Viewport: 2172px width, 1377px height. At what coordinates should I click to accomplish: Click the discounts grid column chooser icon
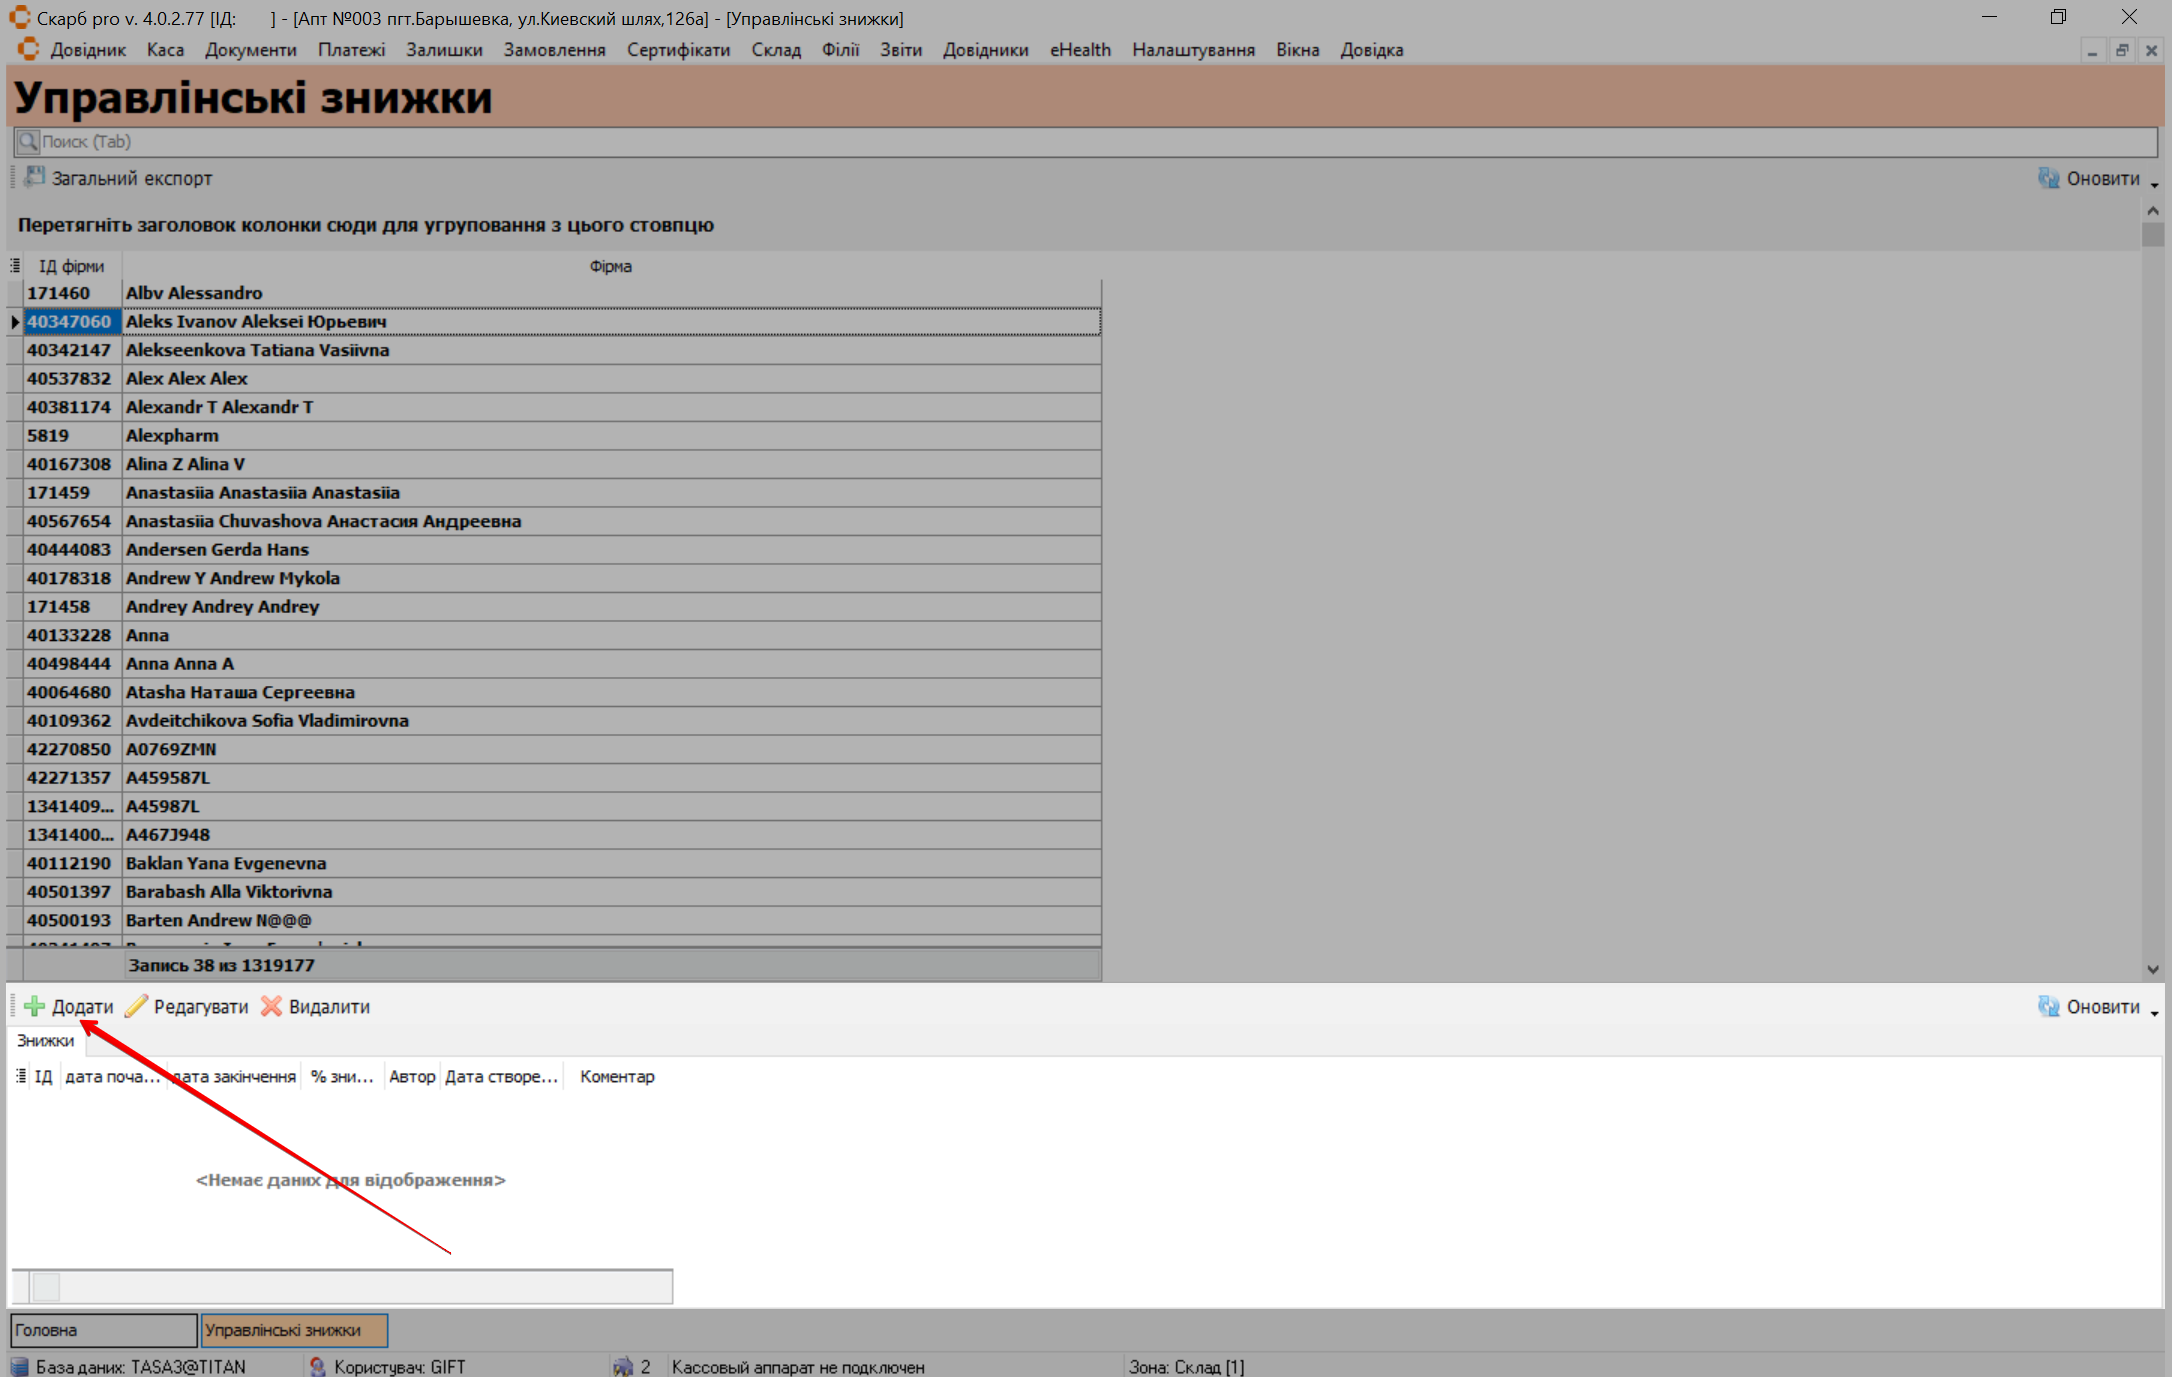point(21,1076)
